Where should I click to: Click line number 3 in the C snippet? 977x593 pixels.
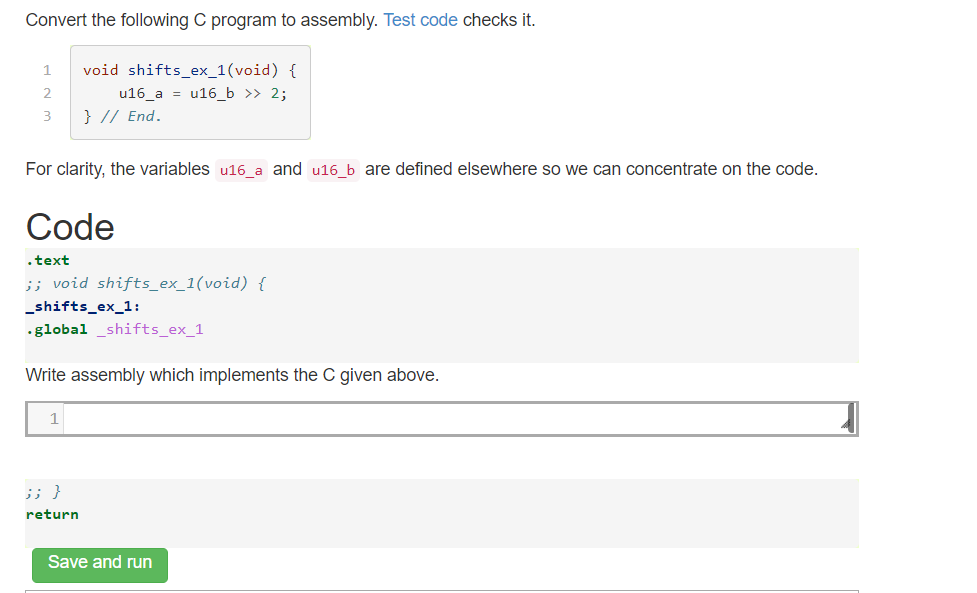pos(46,115)
